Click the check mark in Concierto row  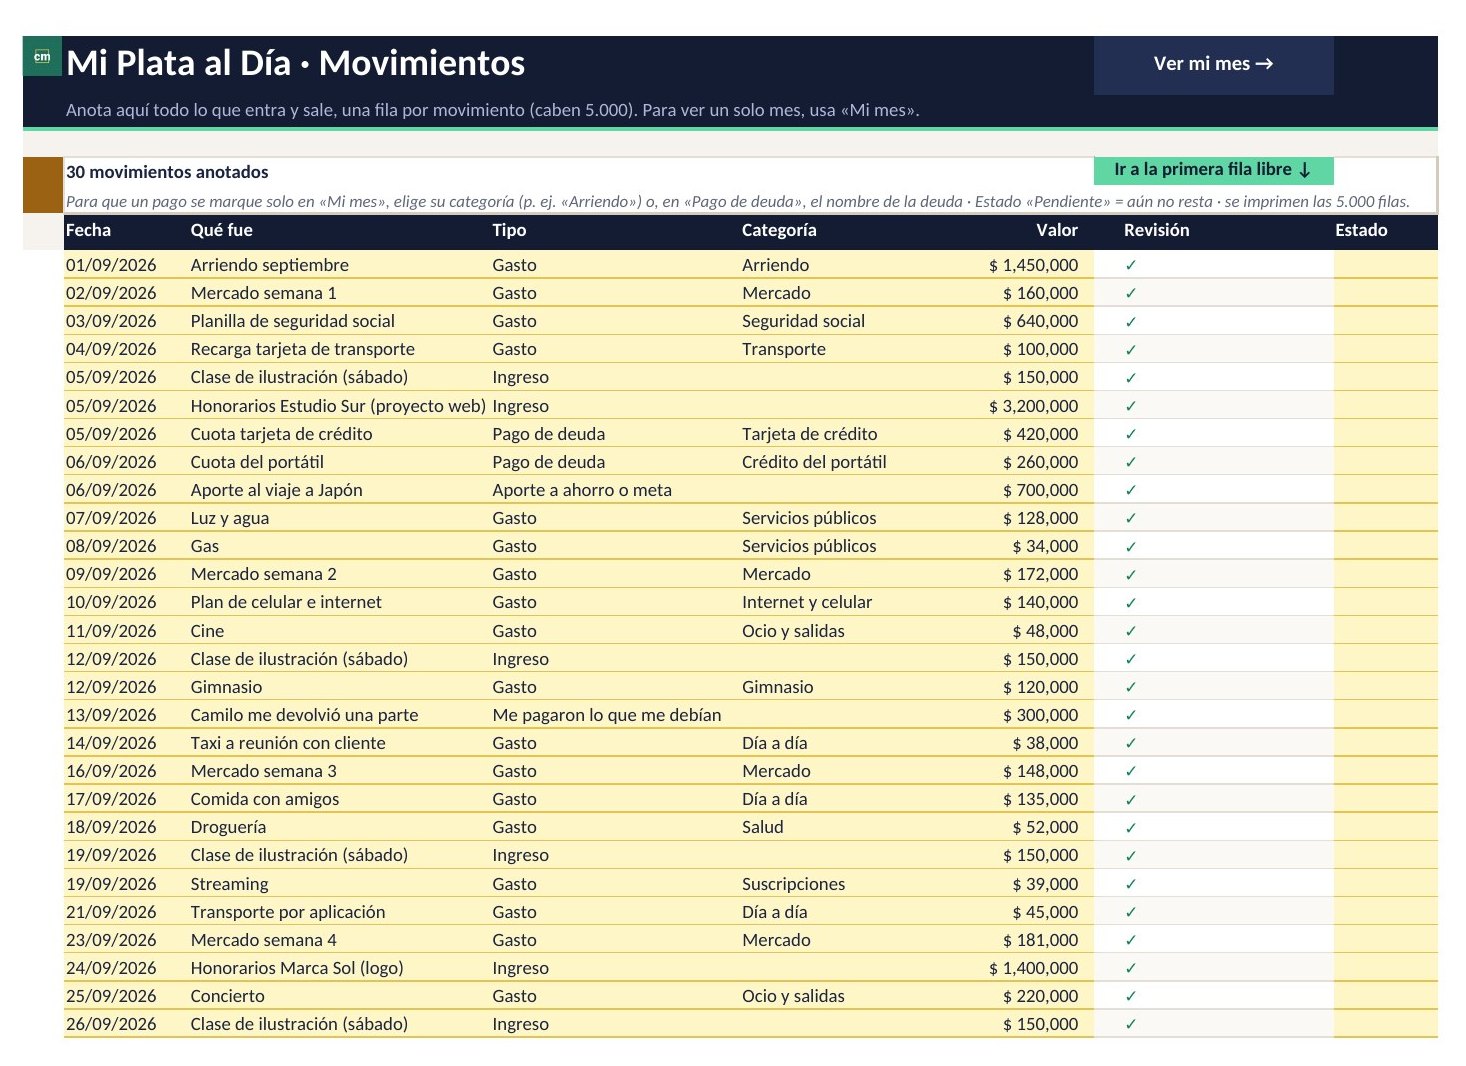tap(1131, 996)
